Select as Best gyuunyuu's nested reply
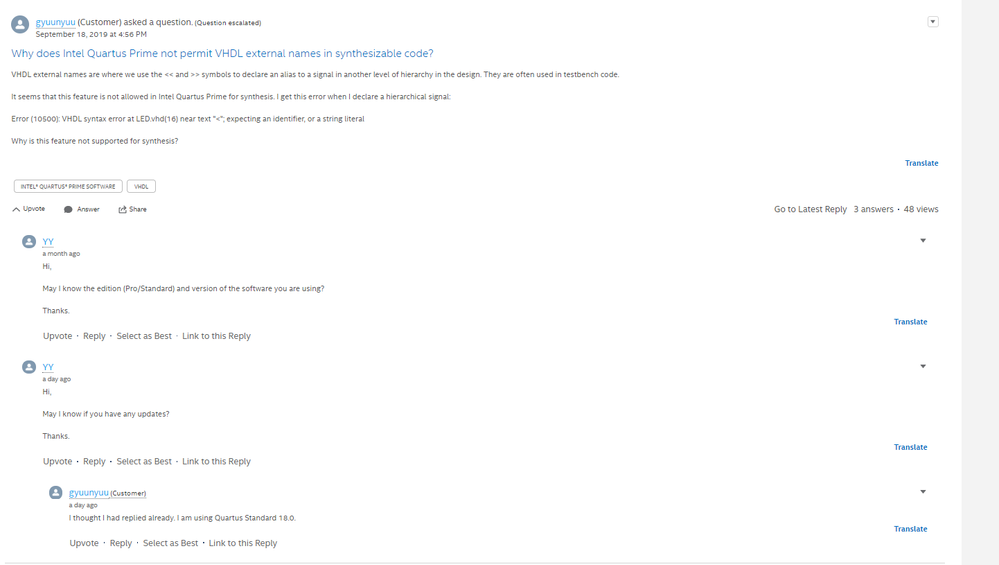Viewport: 999px width, 565px height. pos(171,543)
